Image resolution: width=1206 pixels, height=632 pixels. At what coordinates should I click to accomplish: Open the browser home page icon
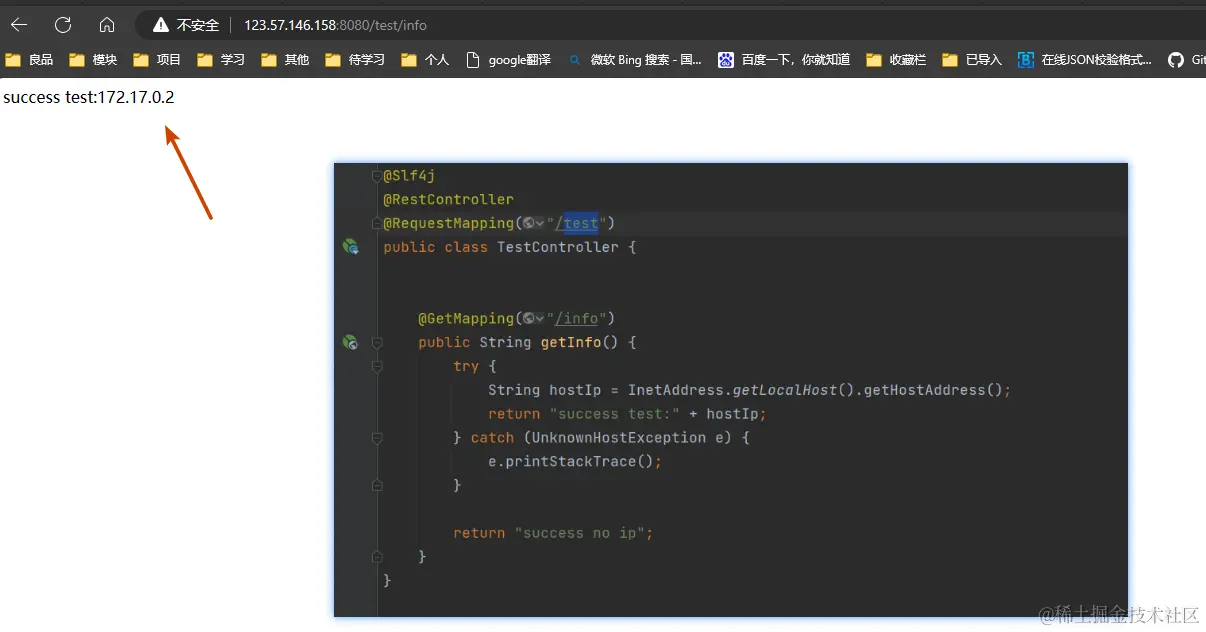[107, 25]
